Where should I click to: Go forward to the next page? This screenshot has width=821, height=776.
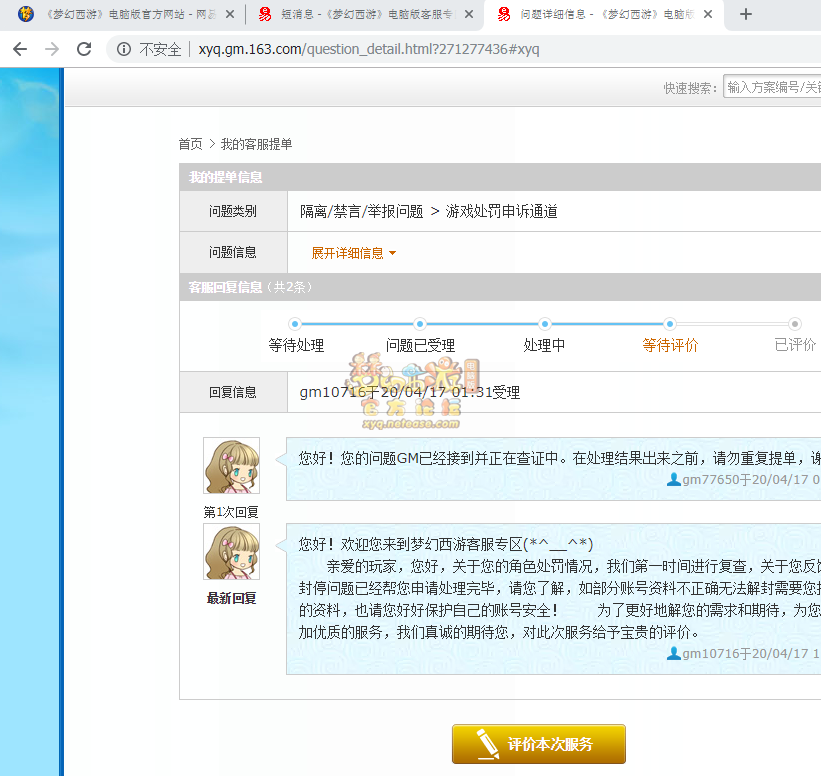pyautogui.click(x=52, y=49)
